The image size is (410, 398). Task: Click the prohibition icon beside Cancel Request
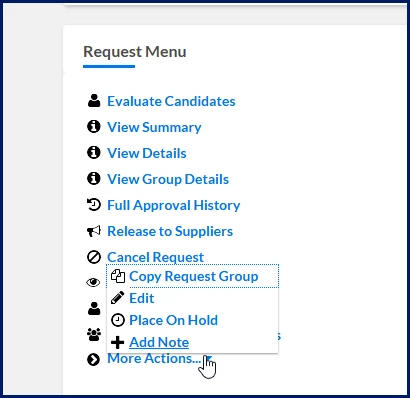click(x=94, y=257)
